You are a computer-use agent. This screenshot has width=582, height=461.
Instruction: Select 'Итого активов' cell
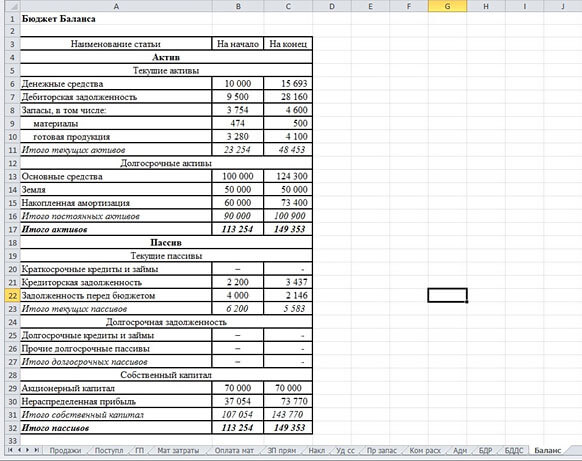[x=116, y=229]
